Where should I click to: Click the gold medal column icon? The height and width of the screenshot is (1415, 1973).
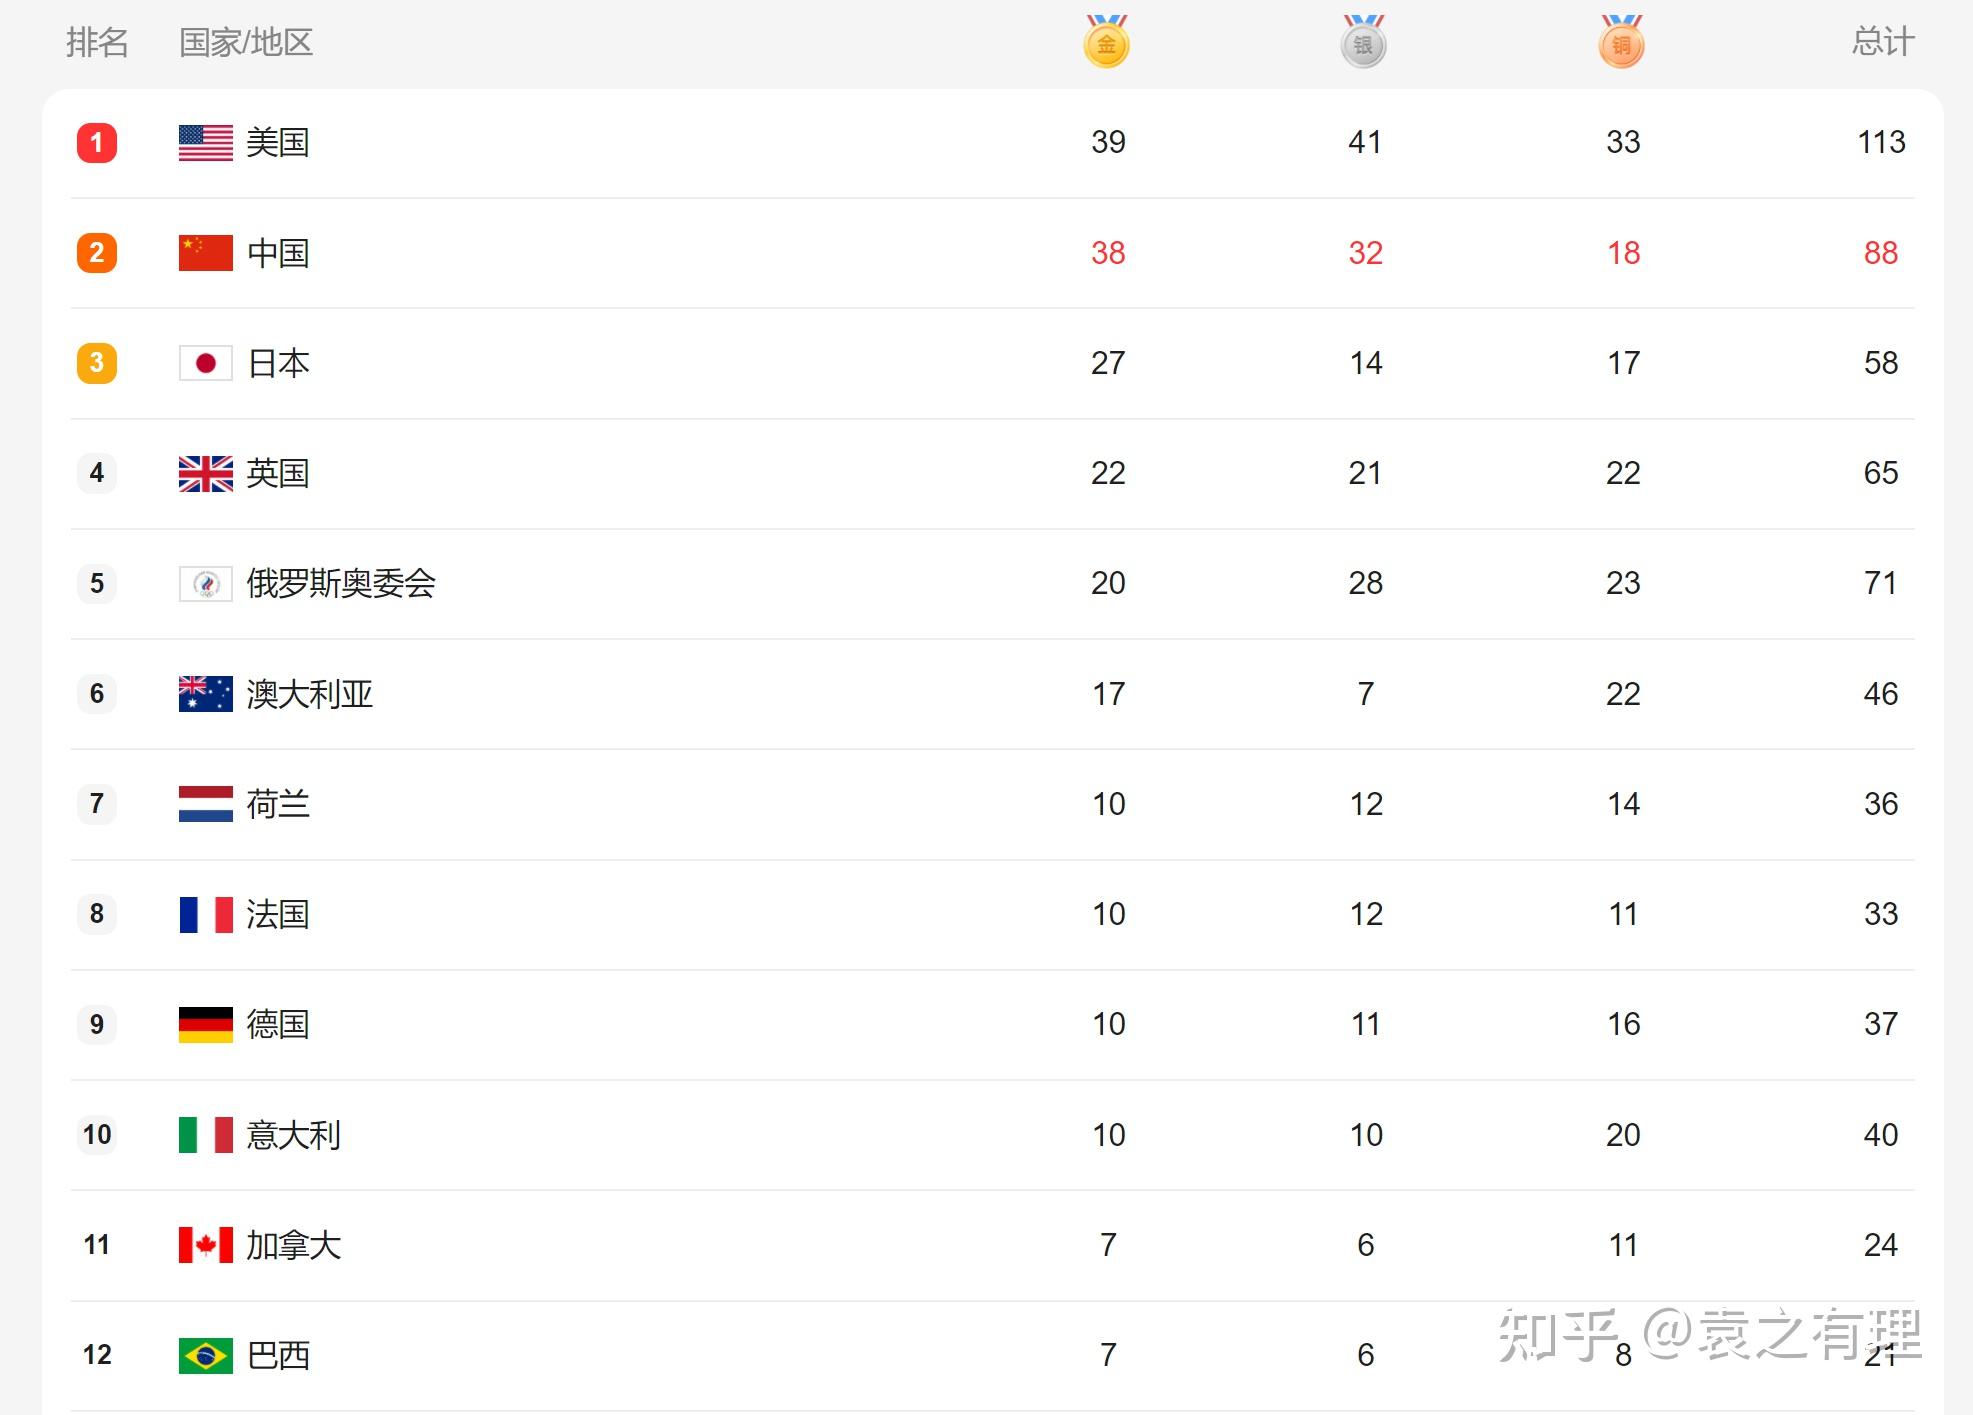tap(1106, 43)
